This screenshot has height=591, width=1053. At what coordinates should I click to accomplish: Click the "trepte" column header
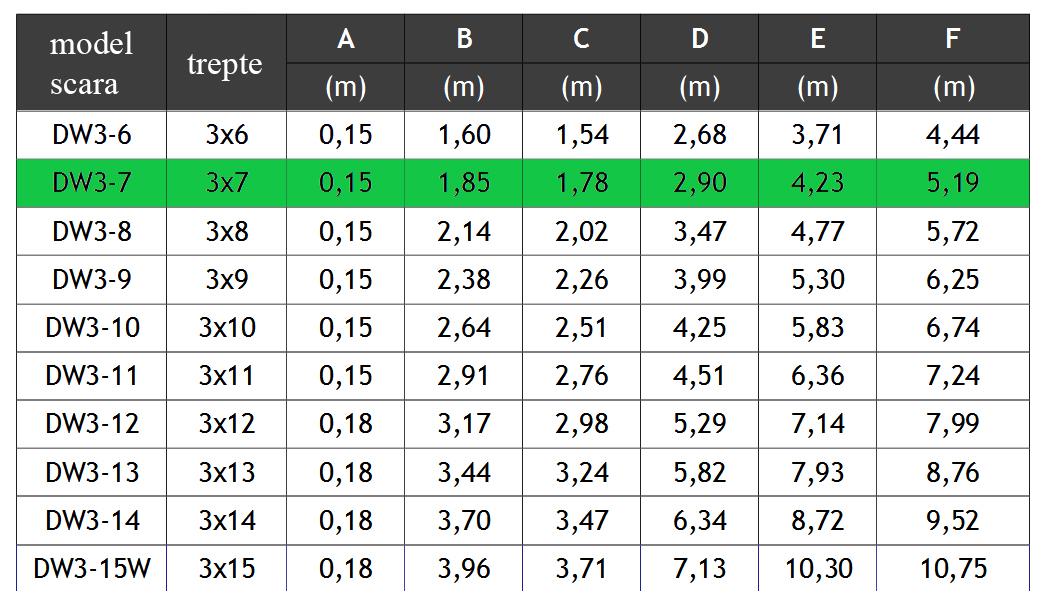coord(225,63)
